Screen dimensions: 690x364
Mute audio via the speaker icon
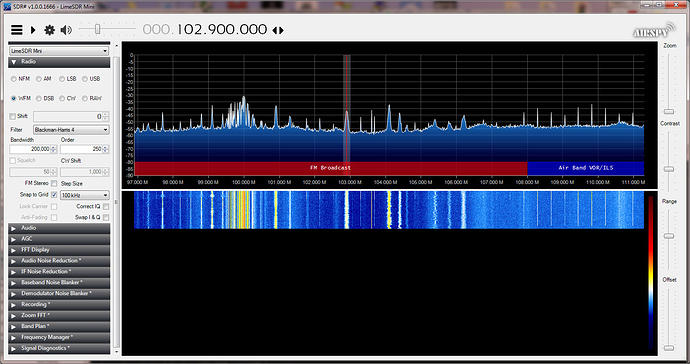click(66, 30)
